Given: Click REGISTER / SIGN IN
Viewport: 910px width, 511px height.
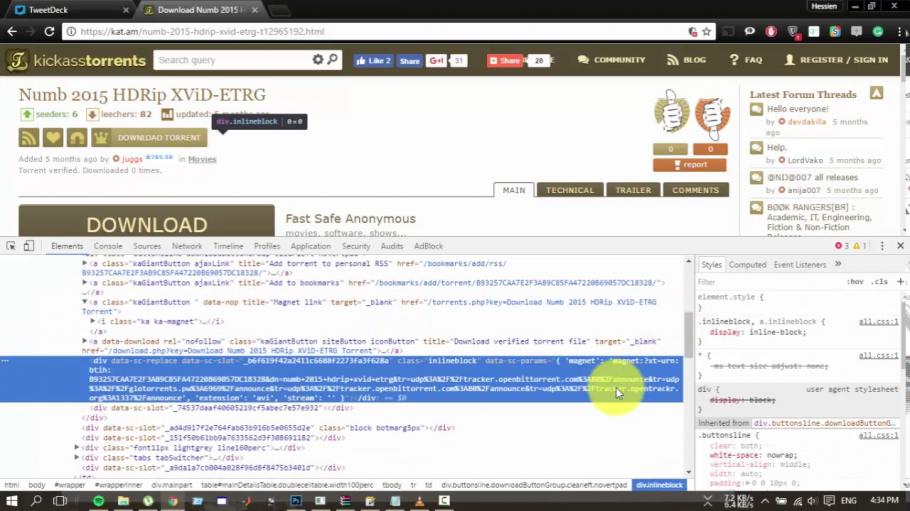Looking at the screenshot, I should click(x=836, y=60).
